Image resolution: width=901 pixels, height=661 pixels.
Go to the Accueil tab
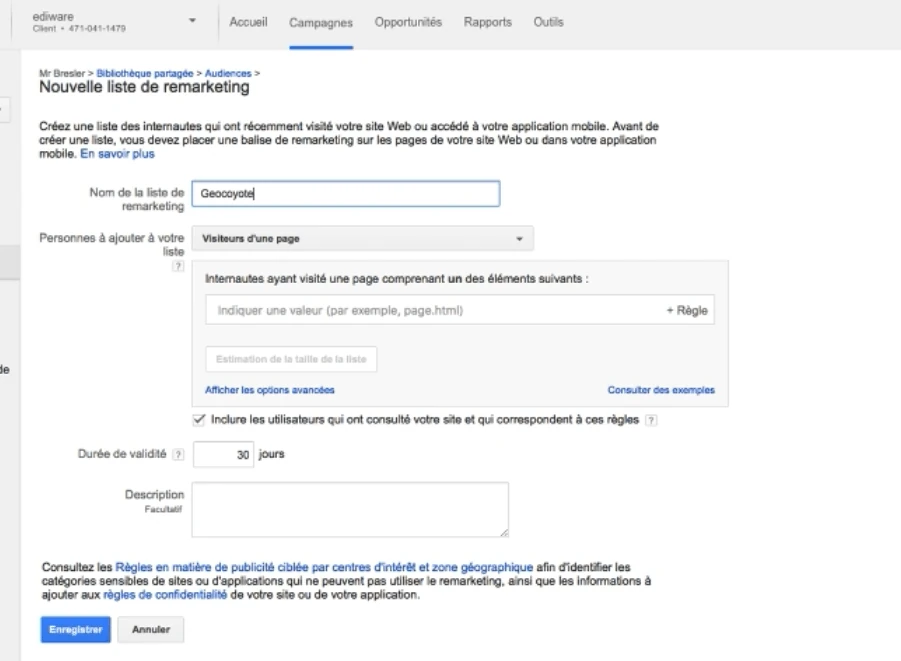(248, 22)
